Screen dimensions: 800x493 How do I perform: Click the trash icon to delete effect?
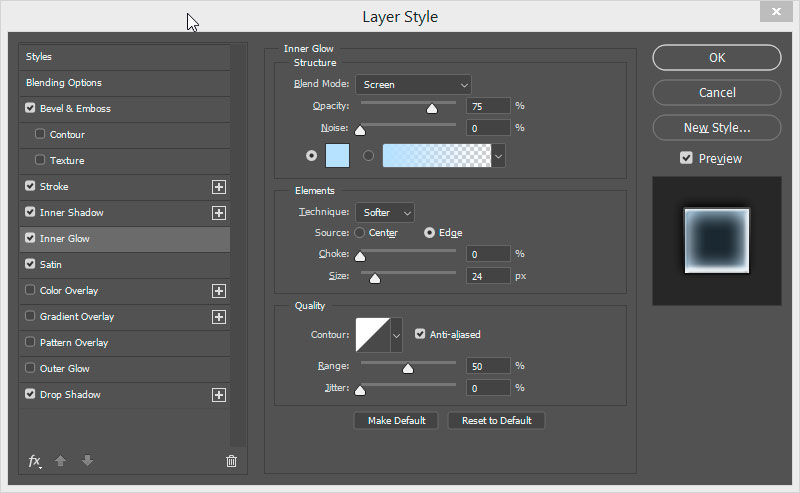(231, 461)
